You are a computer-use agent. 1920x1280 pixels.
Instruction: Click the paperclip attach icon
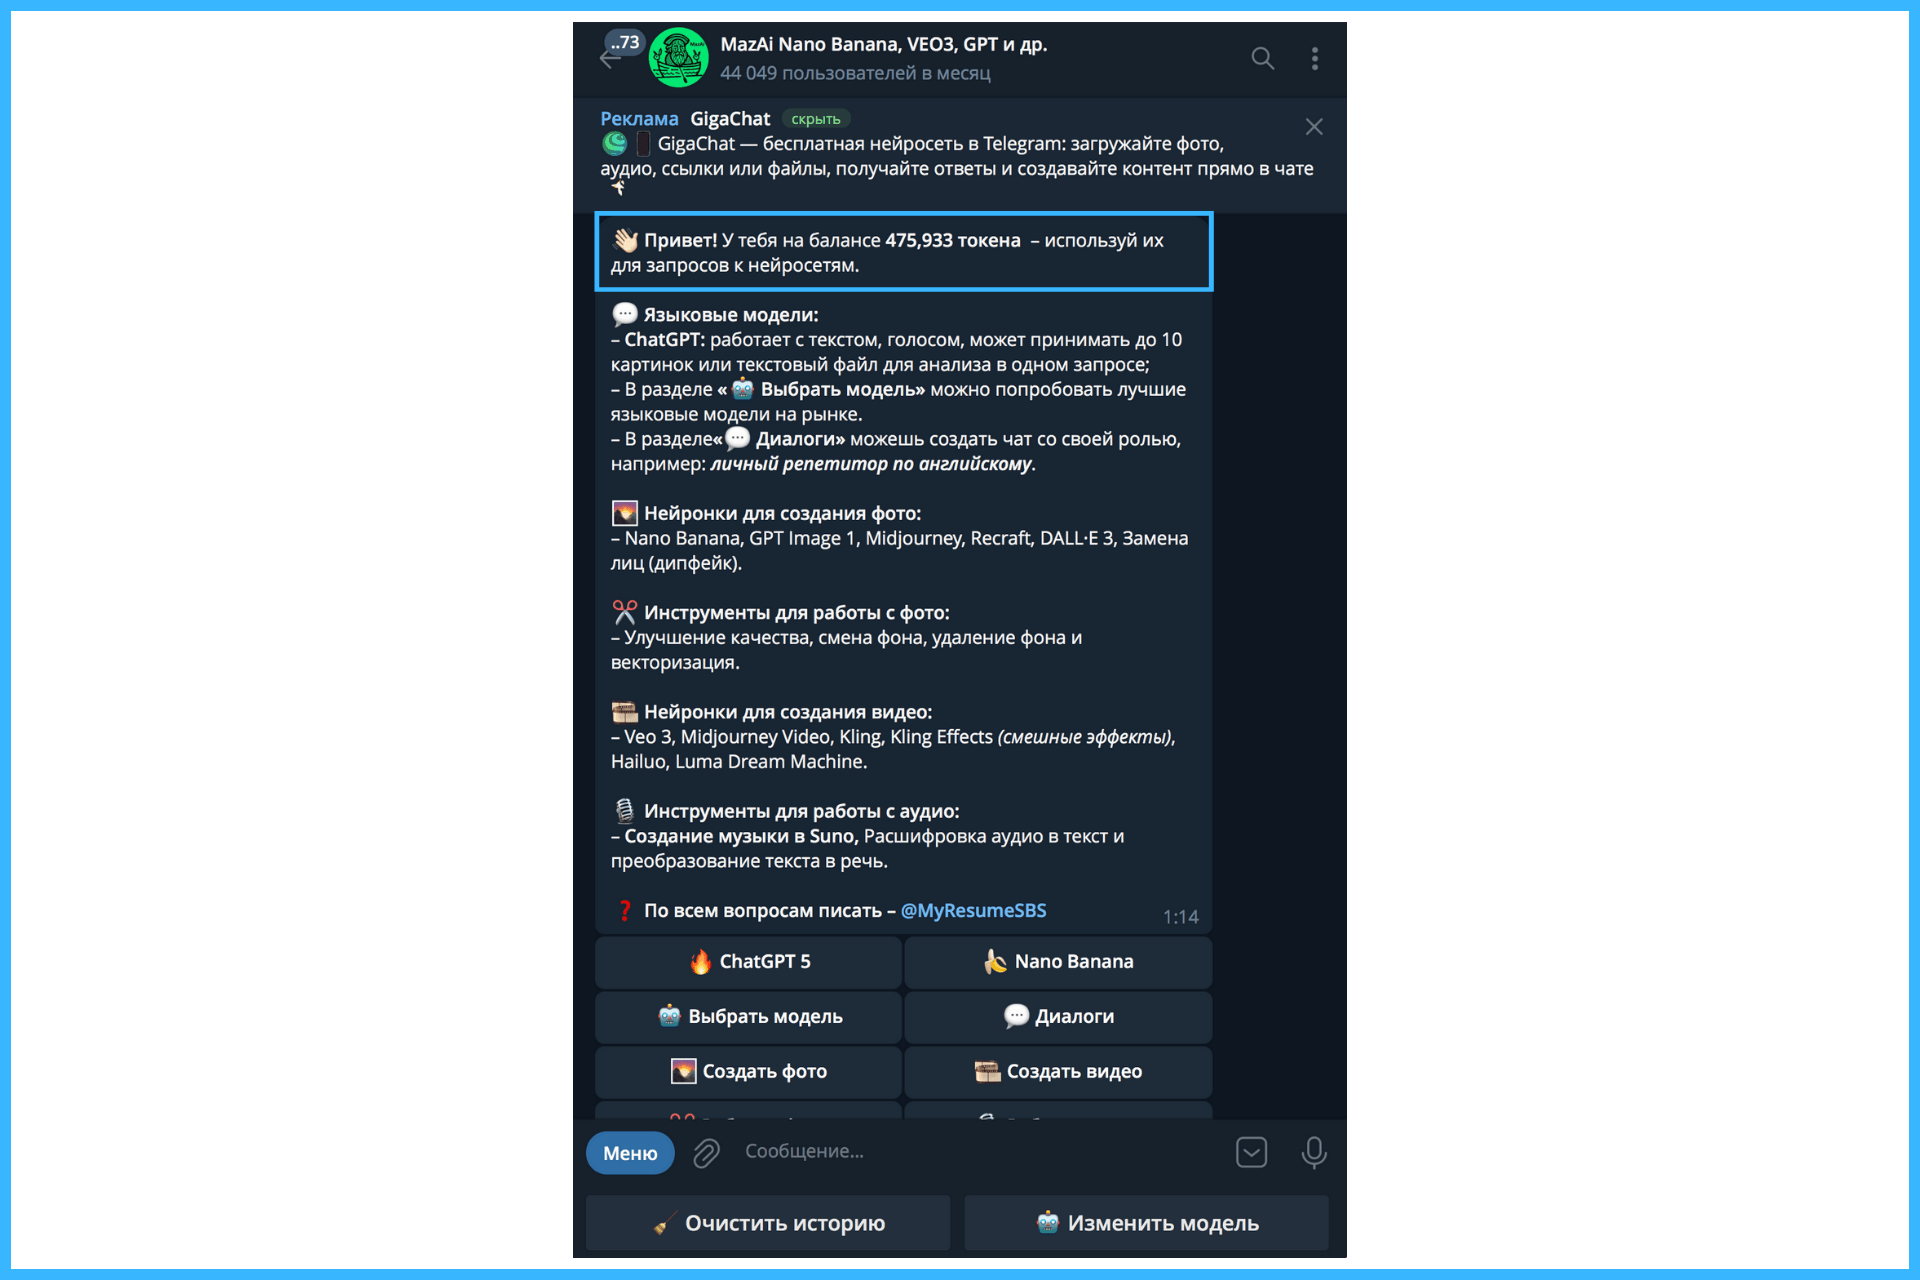[x=707, y=1153]
